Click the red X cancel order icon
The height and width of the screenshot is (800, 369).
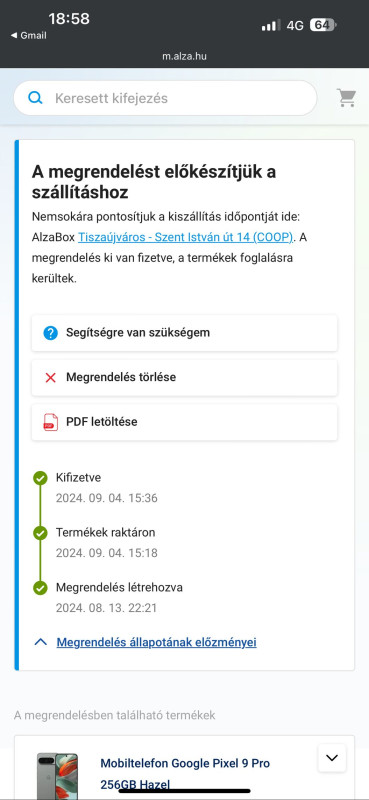51,378
